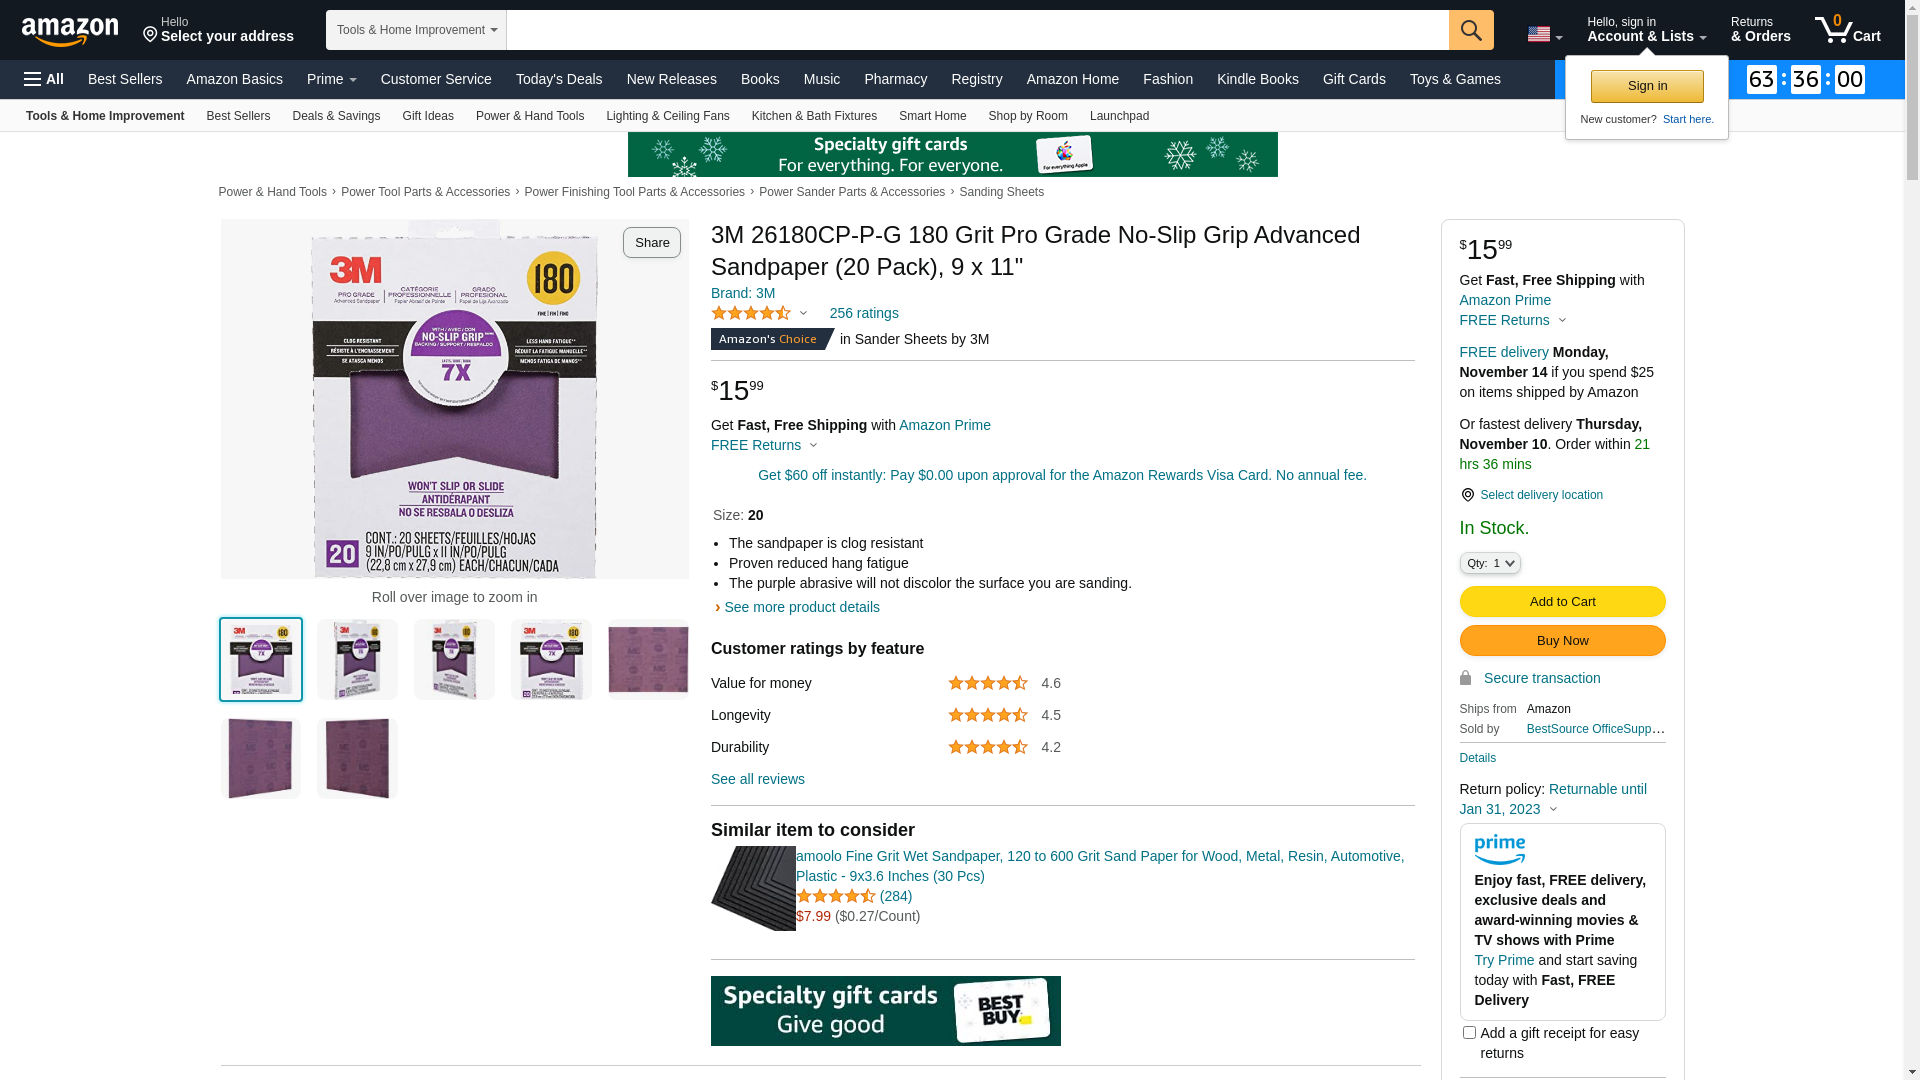Open the Qty quantity dropdown
This screenshot has width=1920, height=1080.
click(x=1490, y=564)
